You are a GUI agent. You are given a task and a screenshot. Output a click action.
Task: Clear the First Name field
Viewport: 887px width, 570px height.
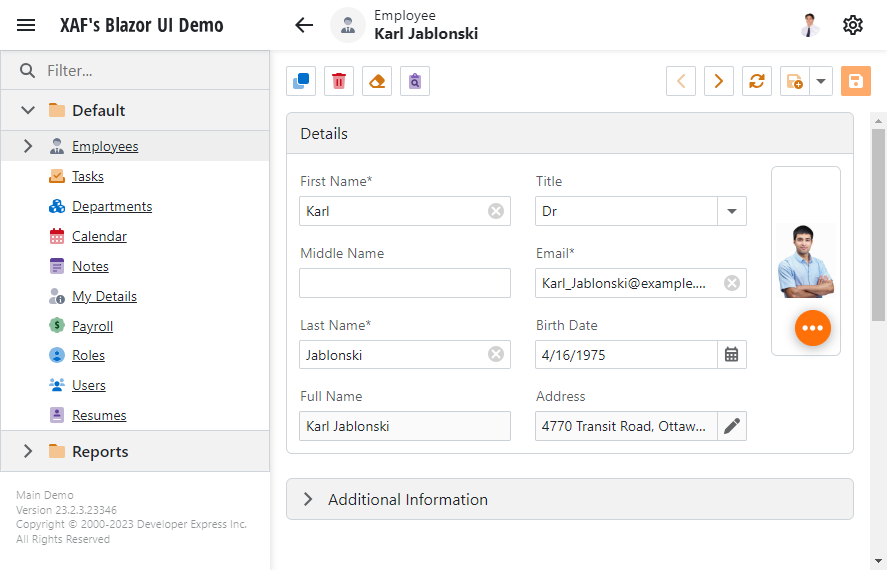(496, 211)
